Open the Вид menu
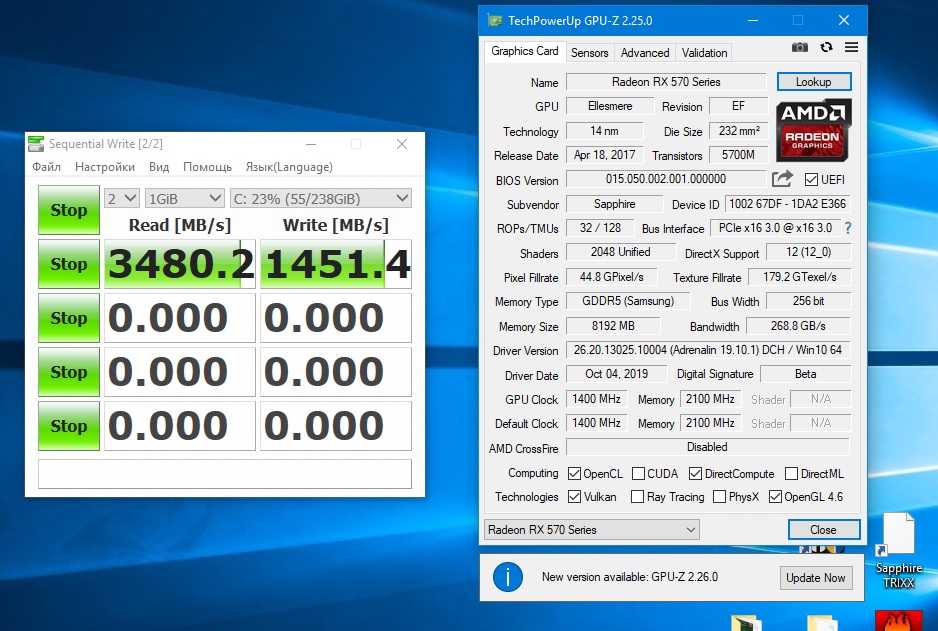 click(159, 167)
